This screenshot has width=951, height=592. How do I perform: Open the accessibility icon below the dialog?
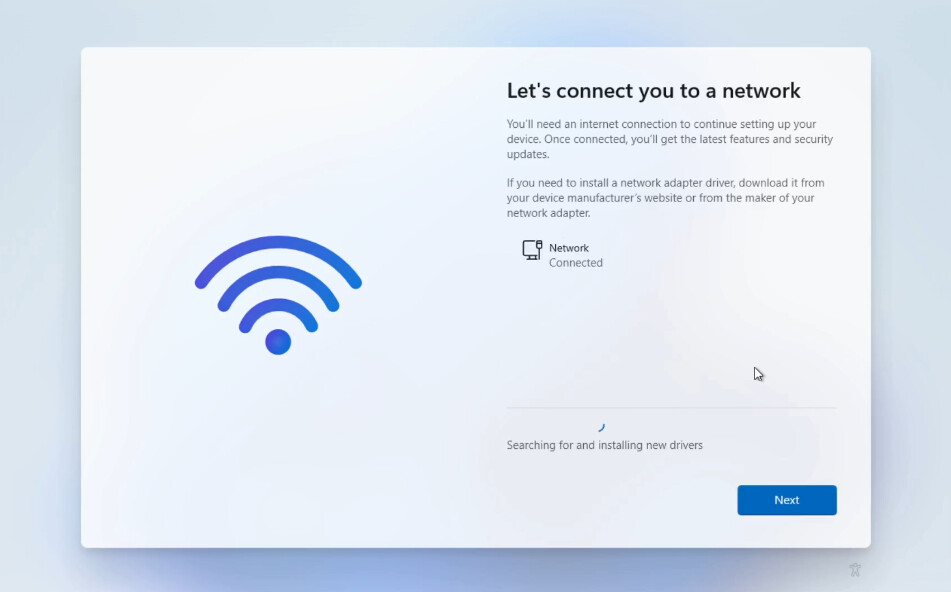855,570
